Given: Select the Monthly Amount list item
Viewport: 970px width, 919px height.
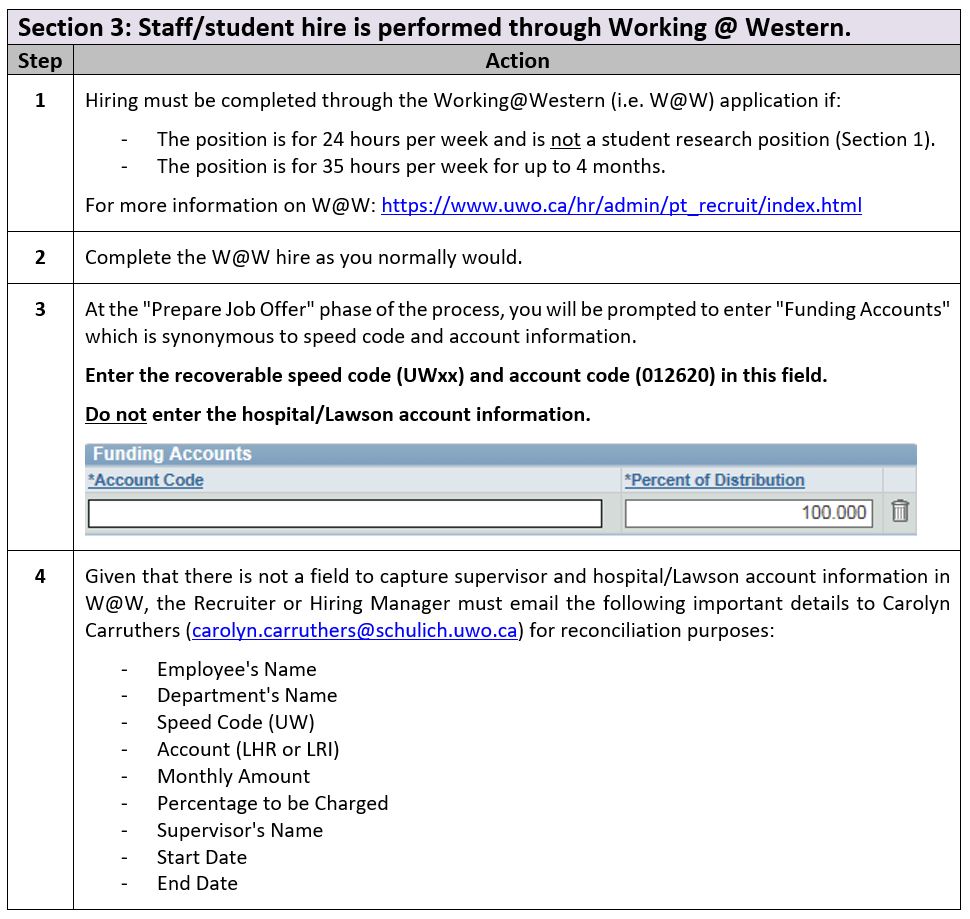Looking at the screenshot, I should (x=233, y=776).
